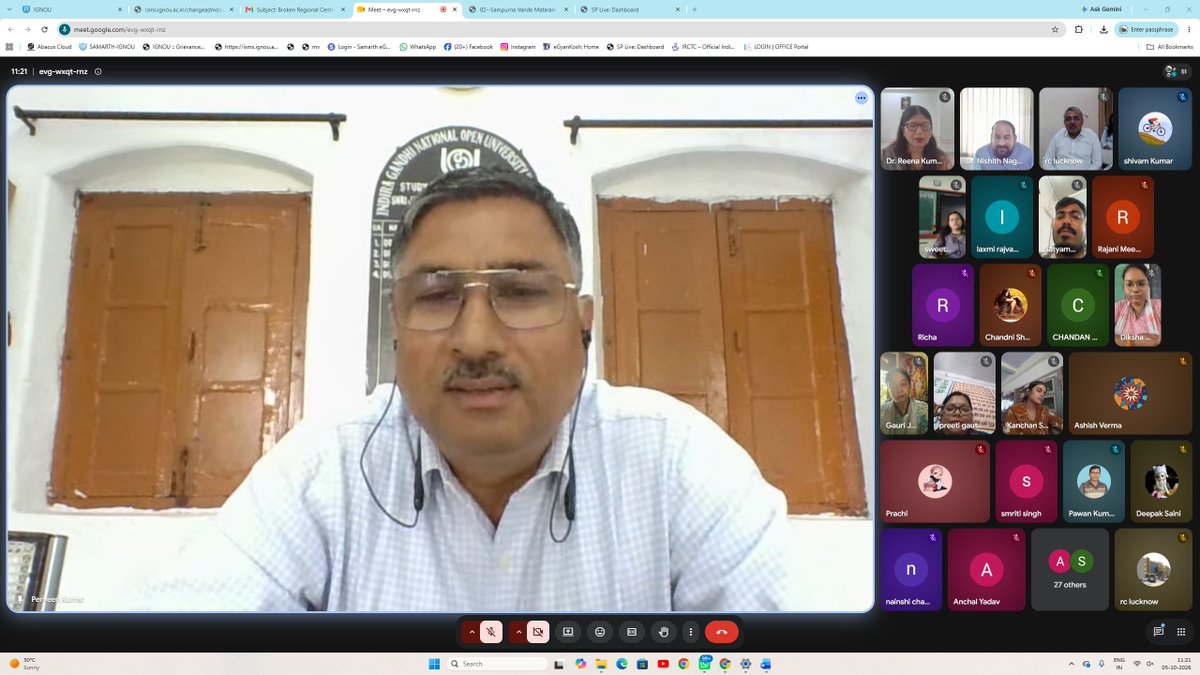Open Task View from taskbar
Image resolution: width=1200 pixels, height=675 pixels.
tap(560, 664)
